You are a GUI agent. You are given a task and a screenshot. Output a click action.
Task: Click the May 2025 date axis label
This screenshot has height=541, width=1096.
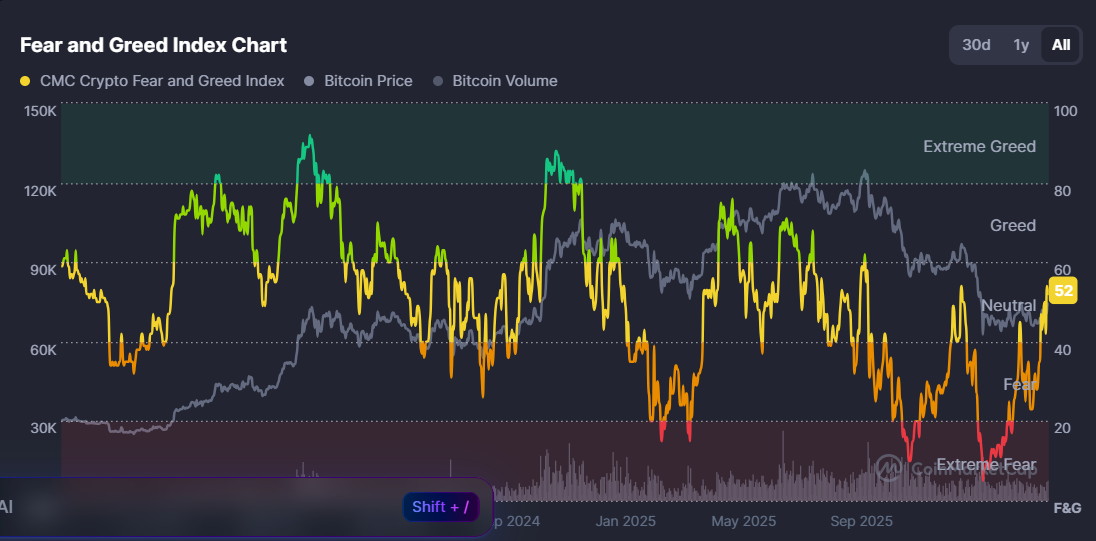[x=743, y=521]
